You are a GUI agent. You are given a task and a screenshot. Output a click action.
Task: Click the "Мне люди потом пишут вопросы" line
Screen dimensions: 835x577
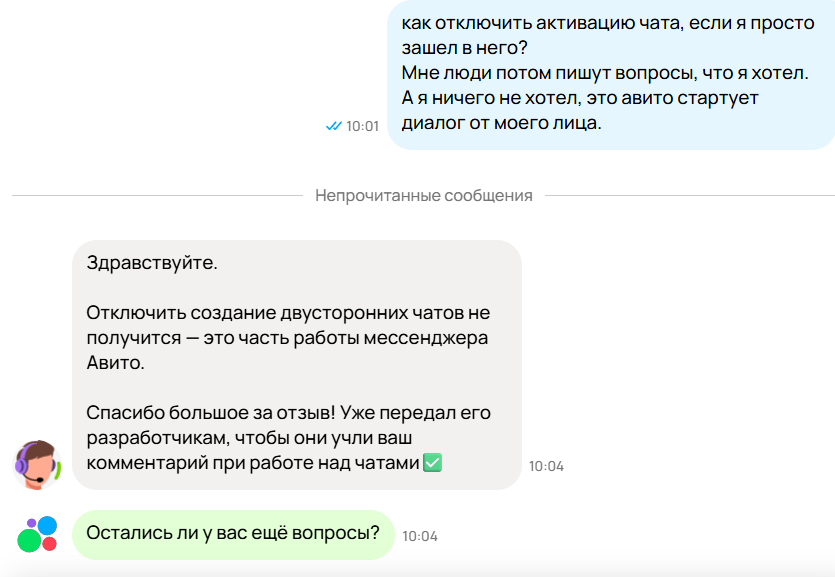549,73
